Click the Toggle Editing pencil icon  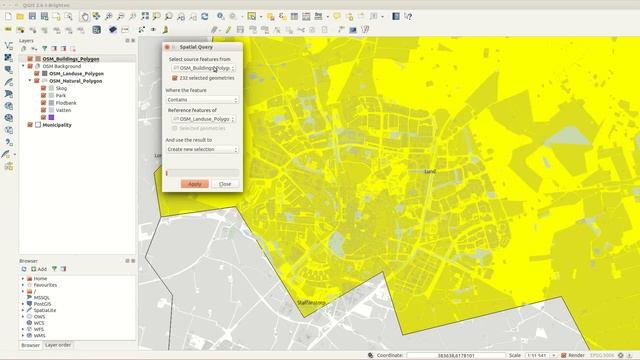[x=228, y=30]
